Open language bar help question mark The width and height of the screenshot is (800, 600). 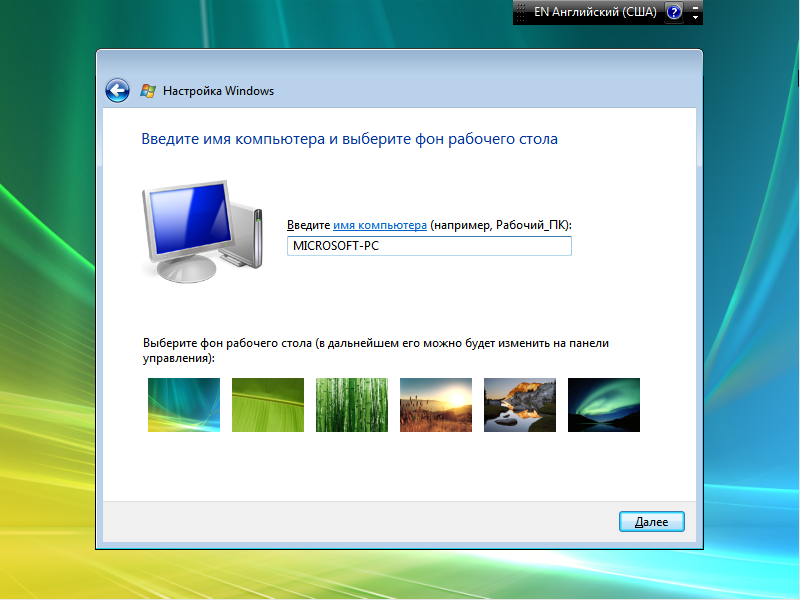coord(674,12)
